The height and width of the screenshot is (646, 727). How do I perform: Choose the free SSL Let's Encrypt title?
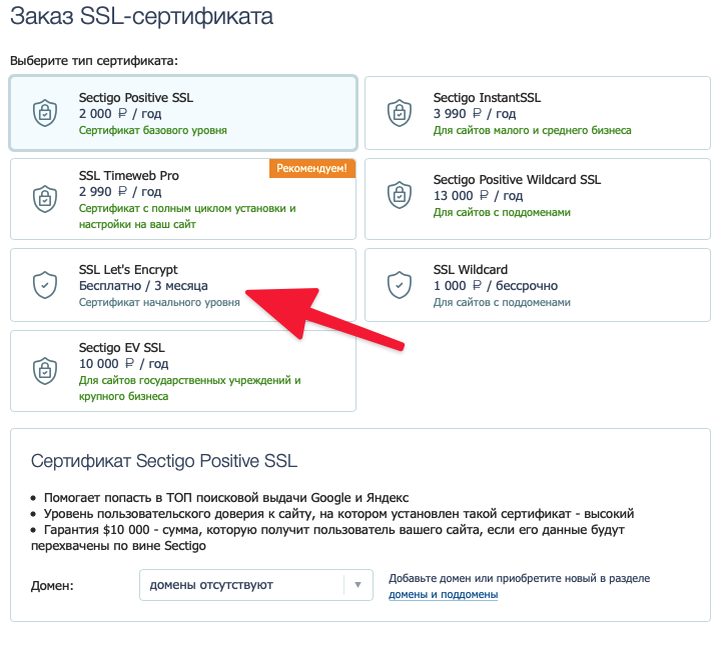pos(128,270)
